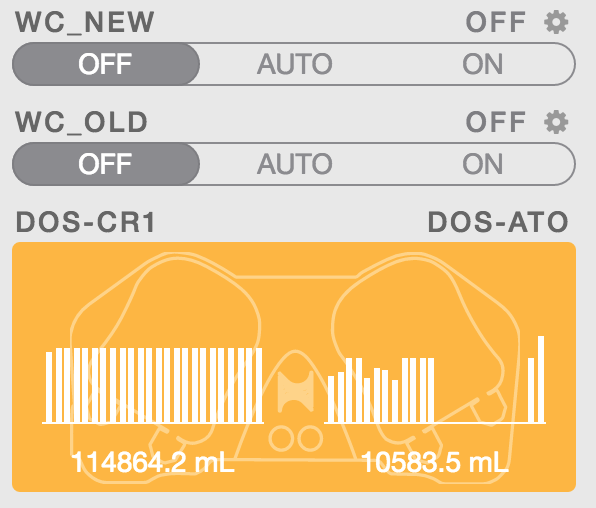Click the 114864.2 mL volume reading

153,462
